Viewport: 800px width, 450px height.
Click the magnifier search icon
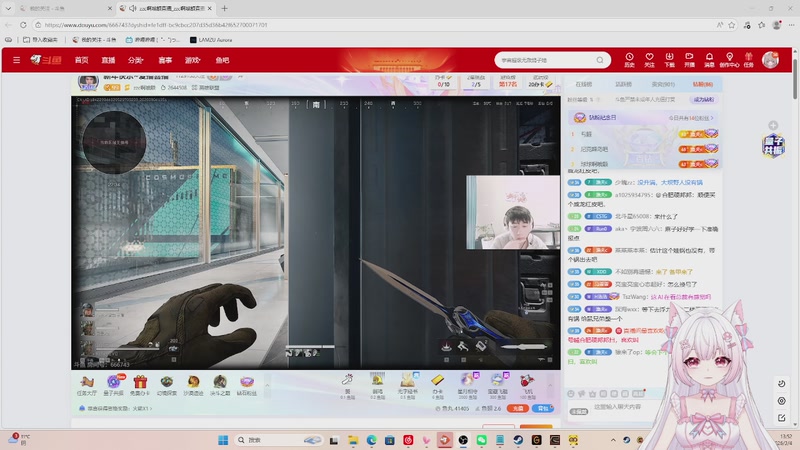600,60
